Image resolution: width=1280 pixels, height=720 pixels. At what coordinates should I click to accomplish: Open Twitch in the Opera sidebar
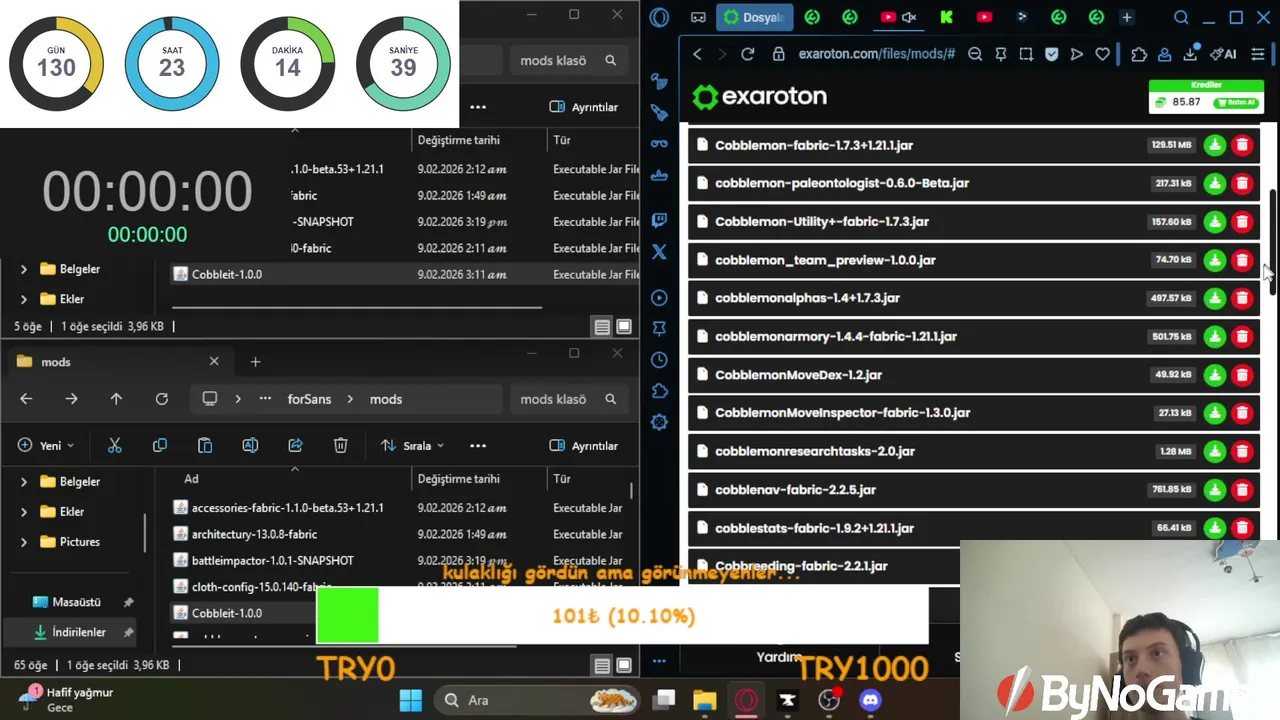[x=659, y=221]
